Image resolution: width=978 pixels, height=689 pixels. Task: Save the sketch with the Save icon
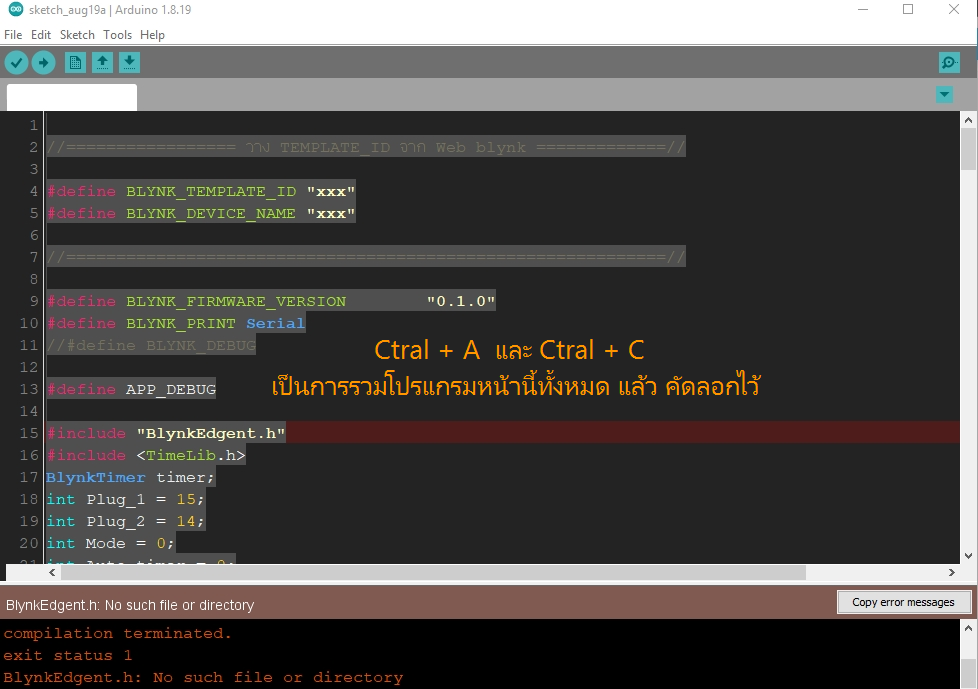[x=129, y=62]
